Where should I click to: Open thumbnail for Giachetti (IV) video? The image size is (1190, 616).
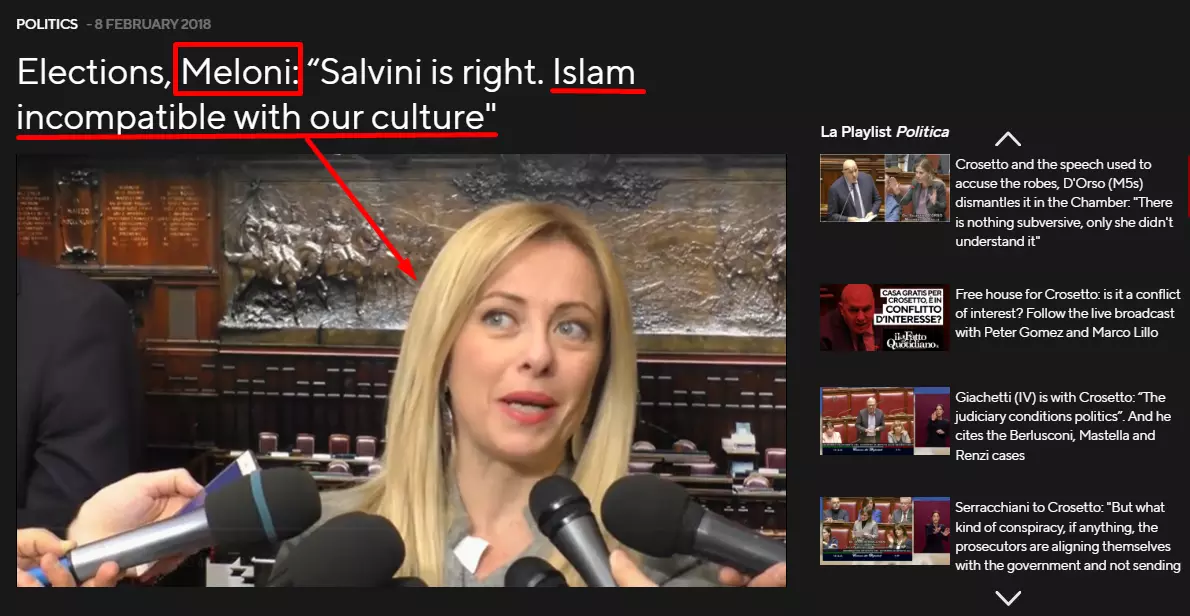[884, 421]
